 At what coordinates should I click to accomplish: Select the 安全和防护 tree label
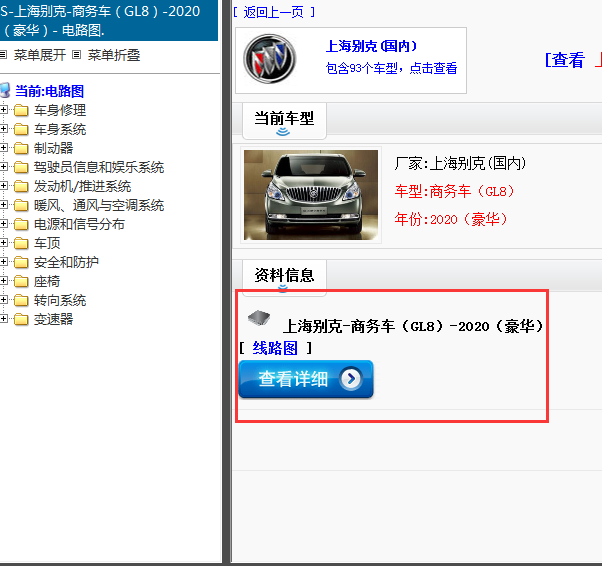click(x=66, y=262)
